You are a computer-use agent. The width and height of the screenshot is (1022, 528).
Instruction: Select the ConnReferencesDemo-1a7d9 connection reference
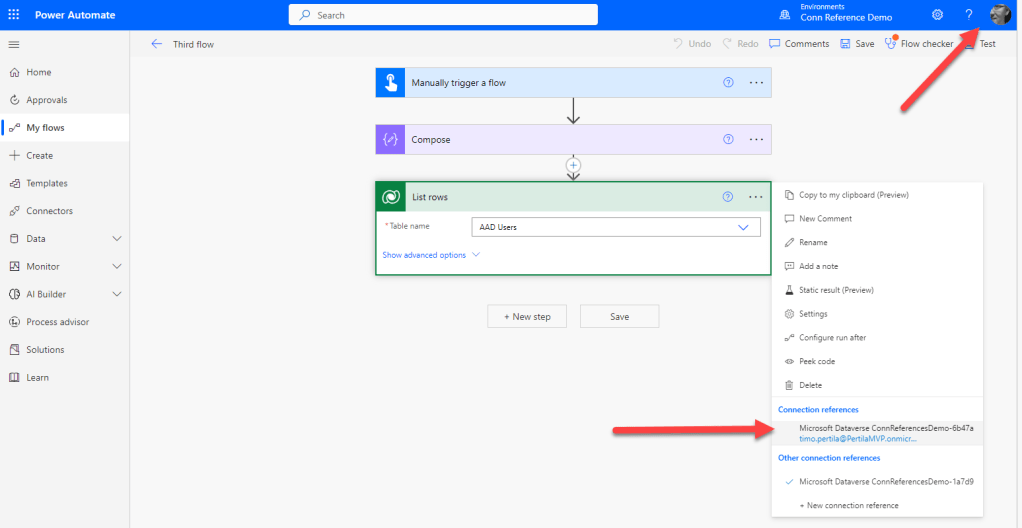[886, 481]
